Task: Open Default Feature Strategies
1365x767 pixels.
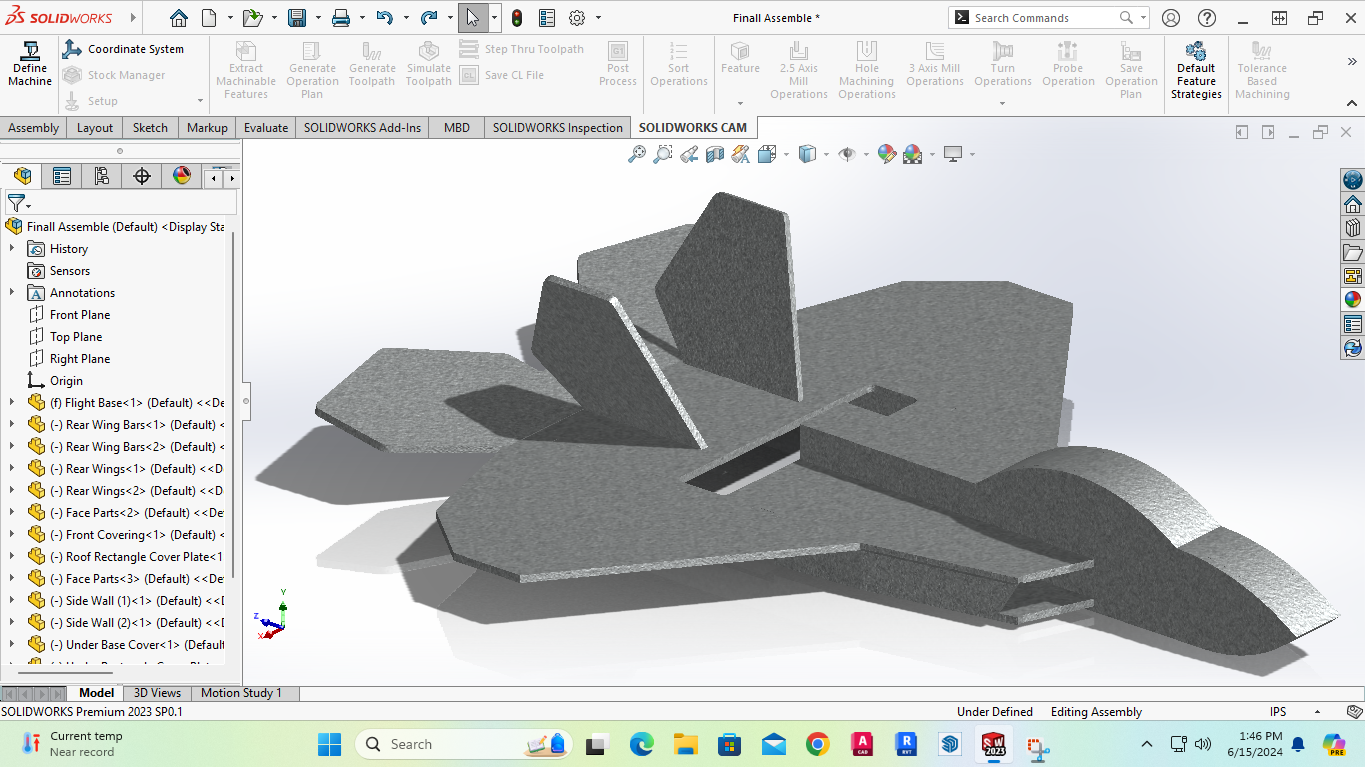Action: 1196,70
